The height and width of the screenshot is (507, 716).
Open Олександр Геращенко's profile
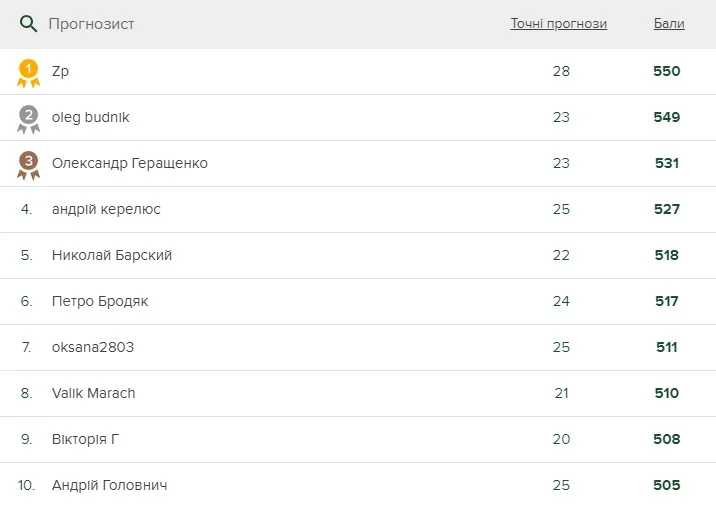tap(130, 164)
